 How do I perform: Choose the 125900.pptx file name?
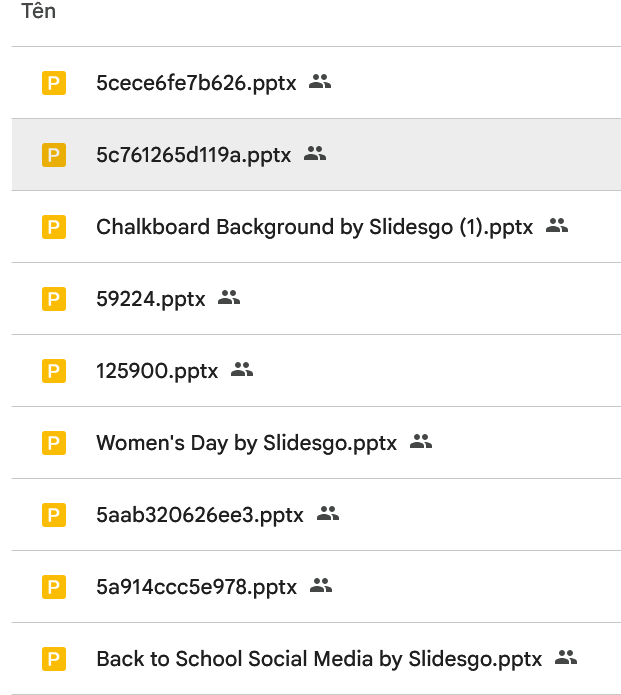[x=156, y=371]
